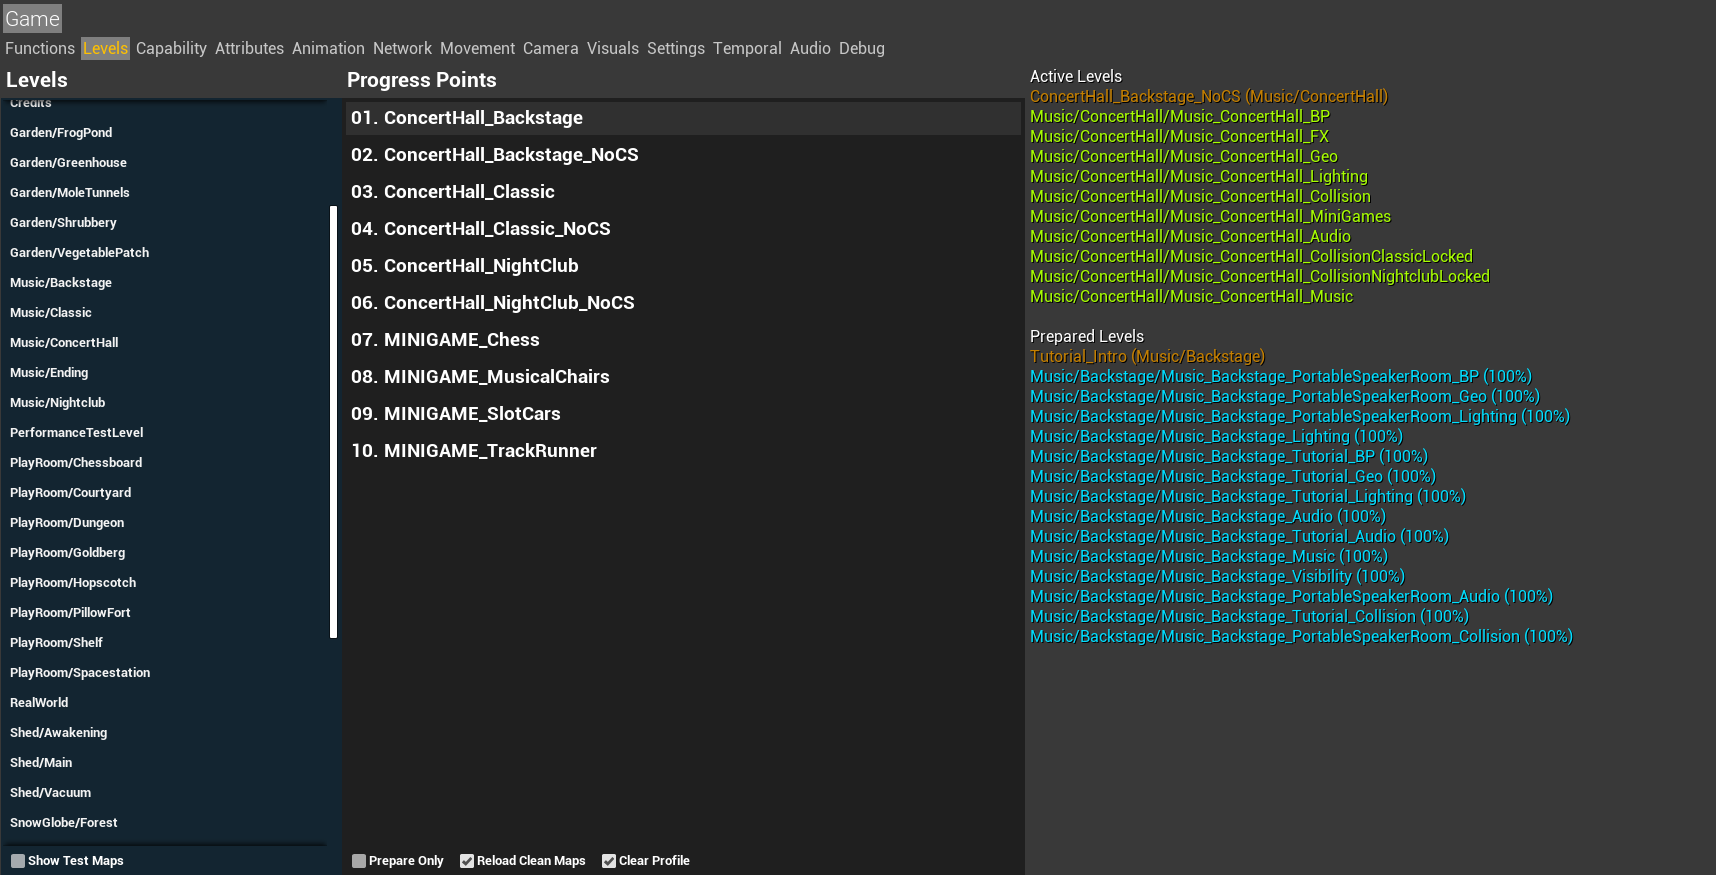Launch 10. MINIGAME_TrackRunner progress point
Screen dimensions: 1716x875
click(683, 451)
